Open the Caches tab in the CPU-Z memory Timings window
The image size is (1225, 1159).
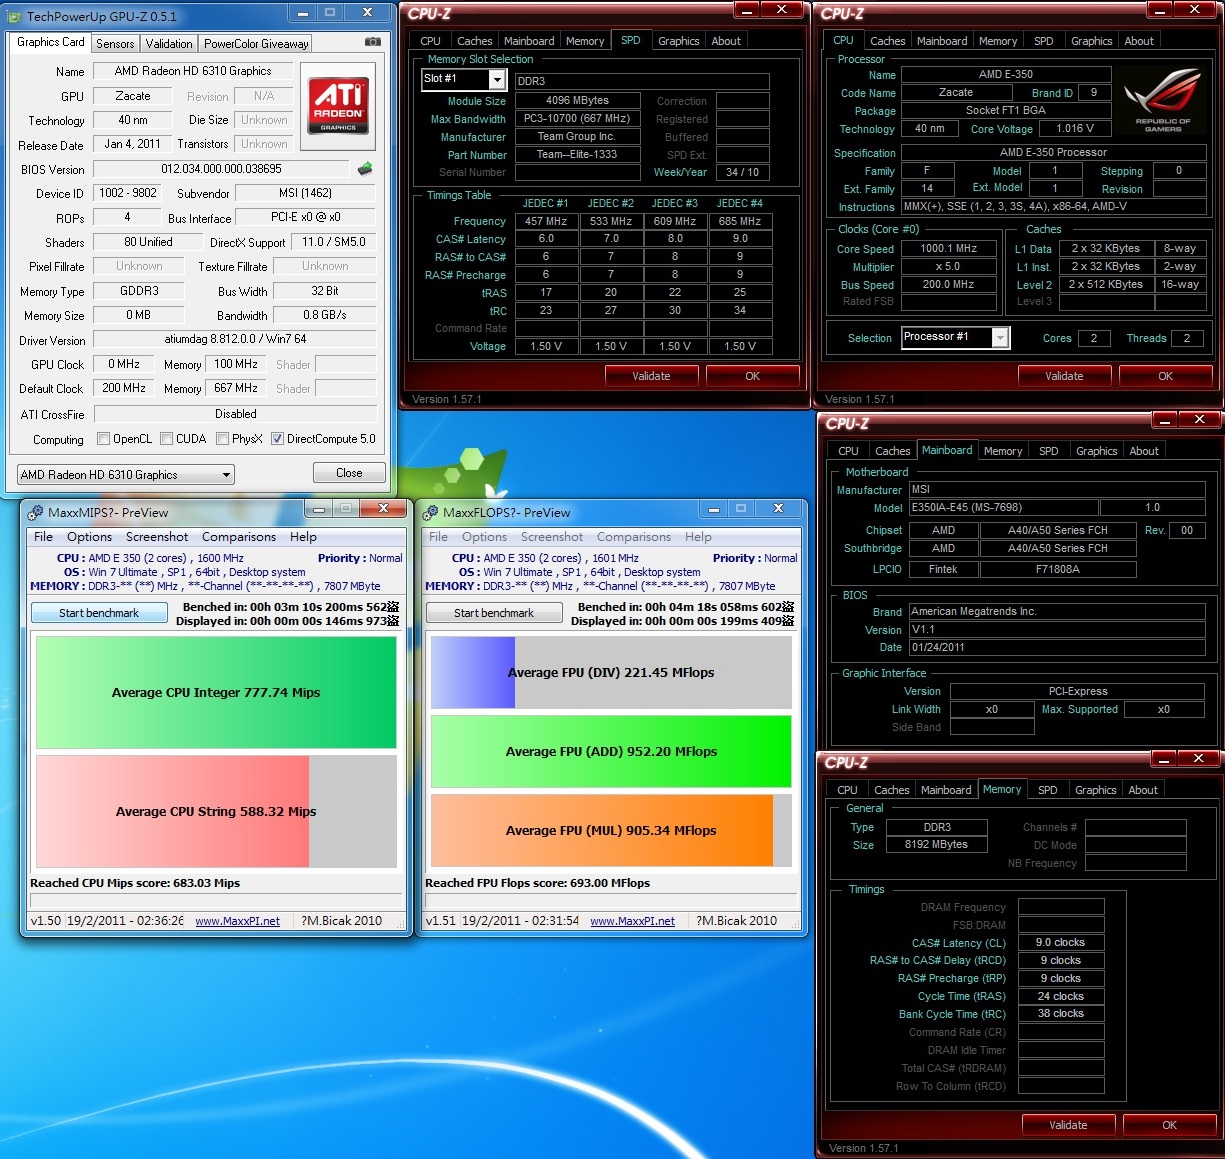[x=891, y=790]
